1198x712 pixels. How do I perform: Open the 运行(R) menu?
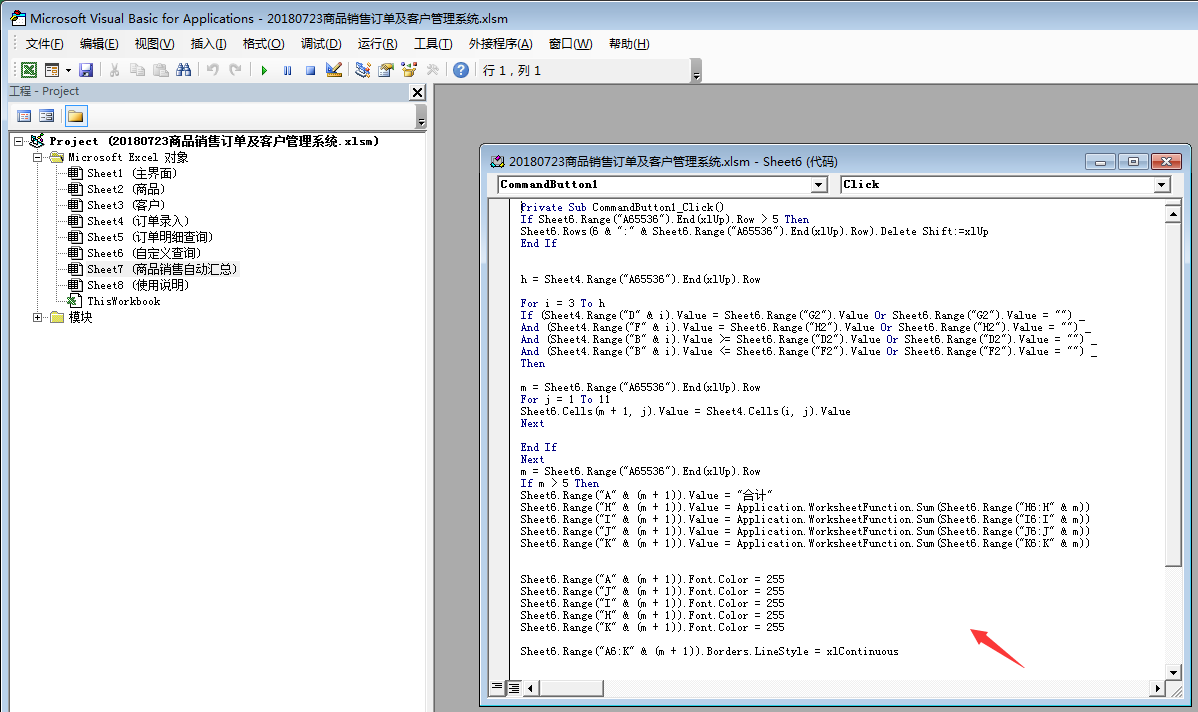pos(377,44)
